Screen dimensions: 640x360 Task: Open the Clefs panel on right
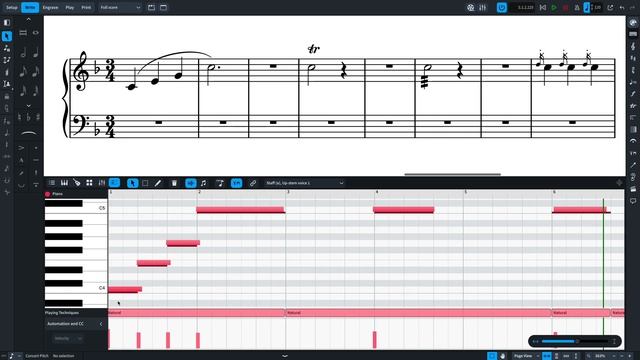click(x=633, y=47)
